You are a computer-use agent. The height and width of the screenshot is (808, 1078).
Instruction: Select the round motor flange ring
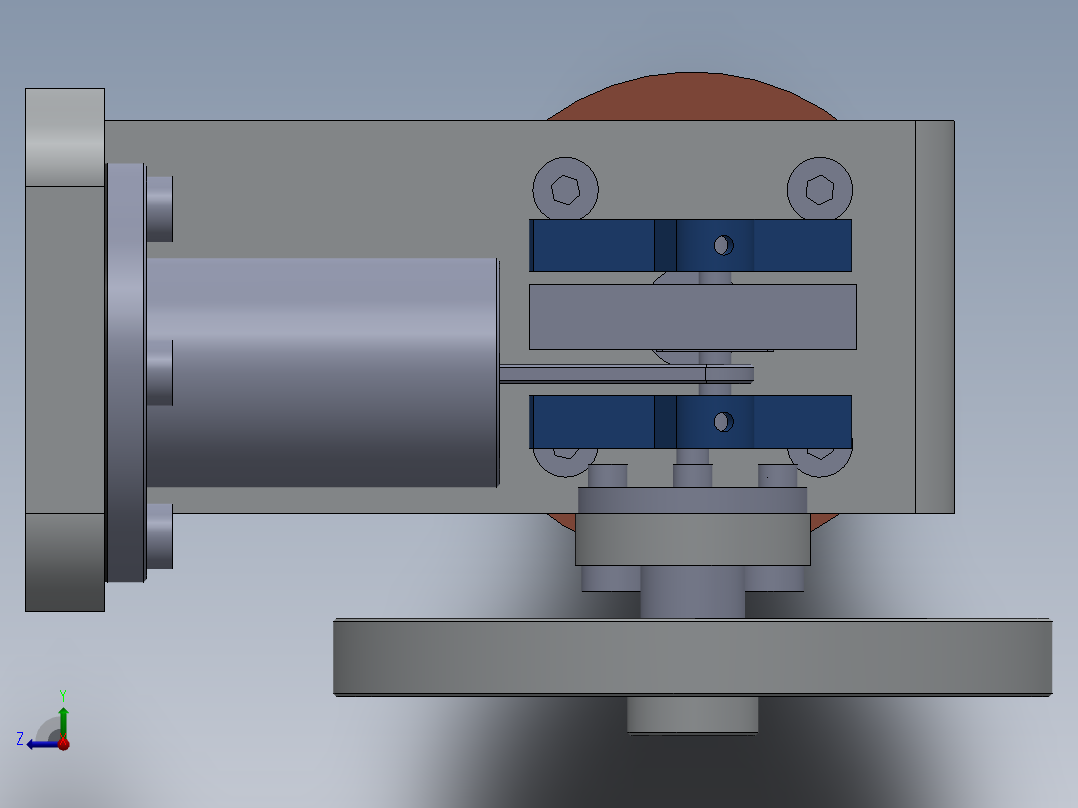pyautogui.click(x=126, y=372)
